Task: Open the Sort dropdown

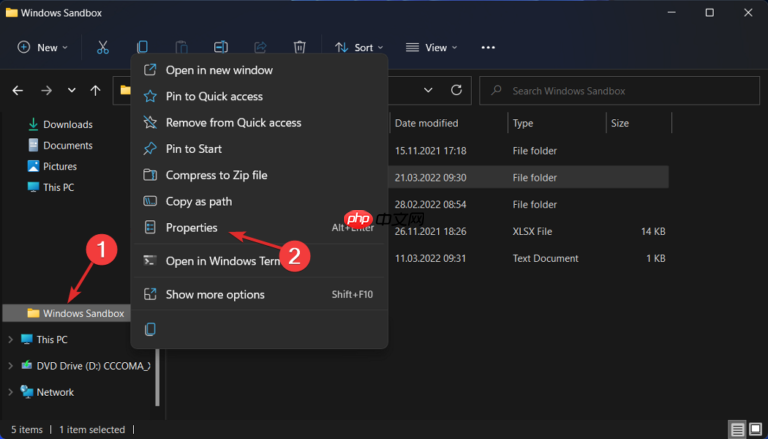Action: [x=355, y=47]
